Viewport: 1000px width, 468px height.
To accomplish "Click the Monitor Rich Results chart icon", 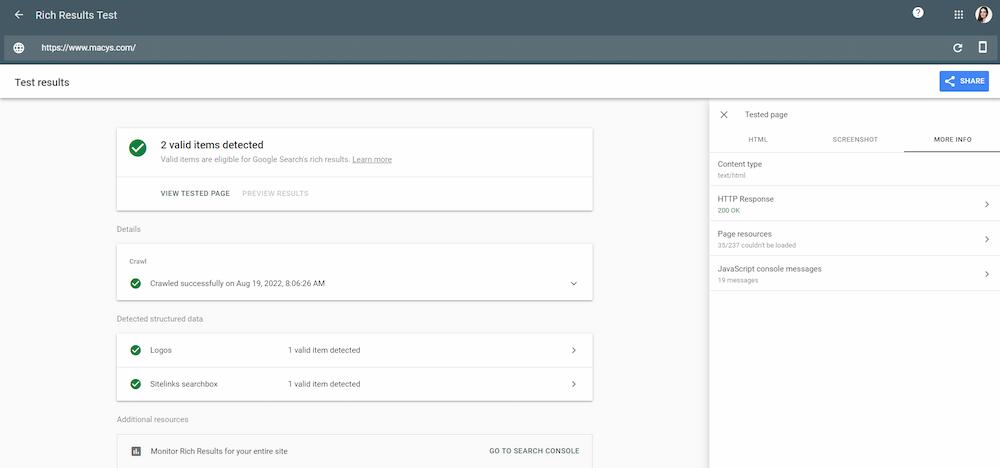I will point(136,451).
